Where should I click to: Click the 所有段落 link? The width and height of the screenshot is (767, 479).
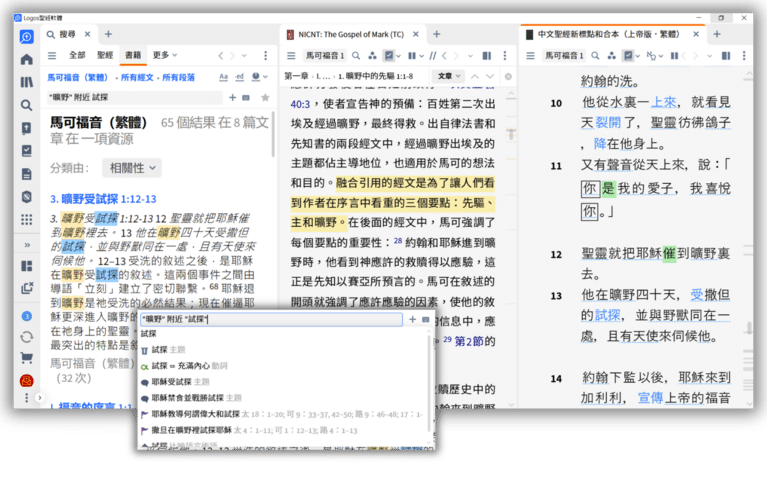178,77
